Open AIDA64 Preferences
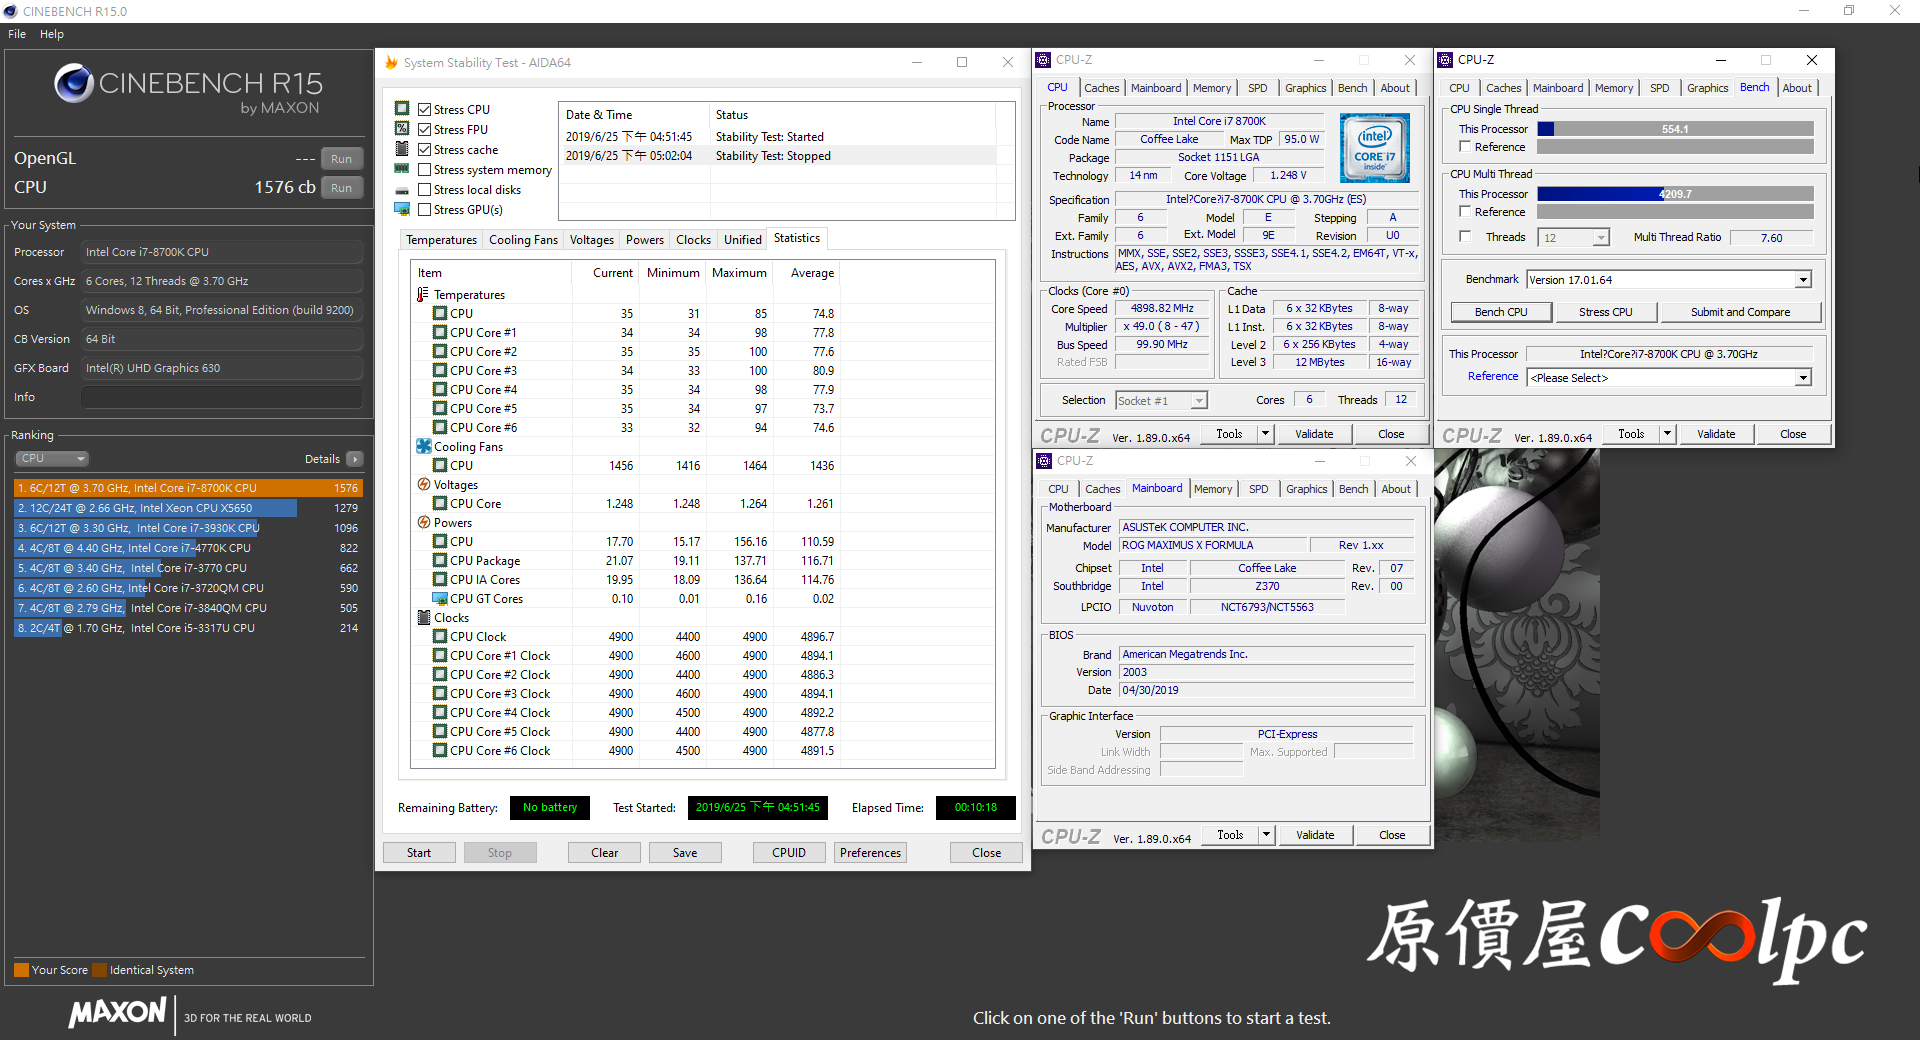 pos(870,853)
